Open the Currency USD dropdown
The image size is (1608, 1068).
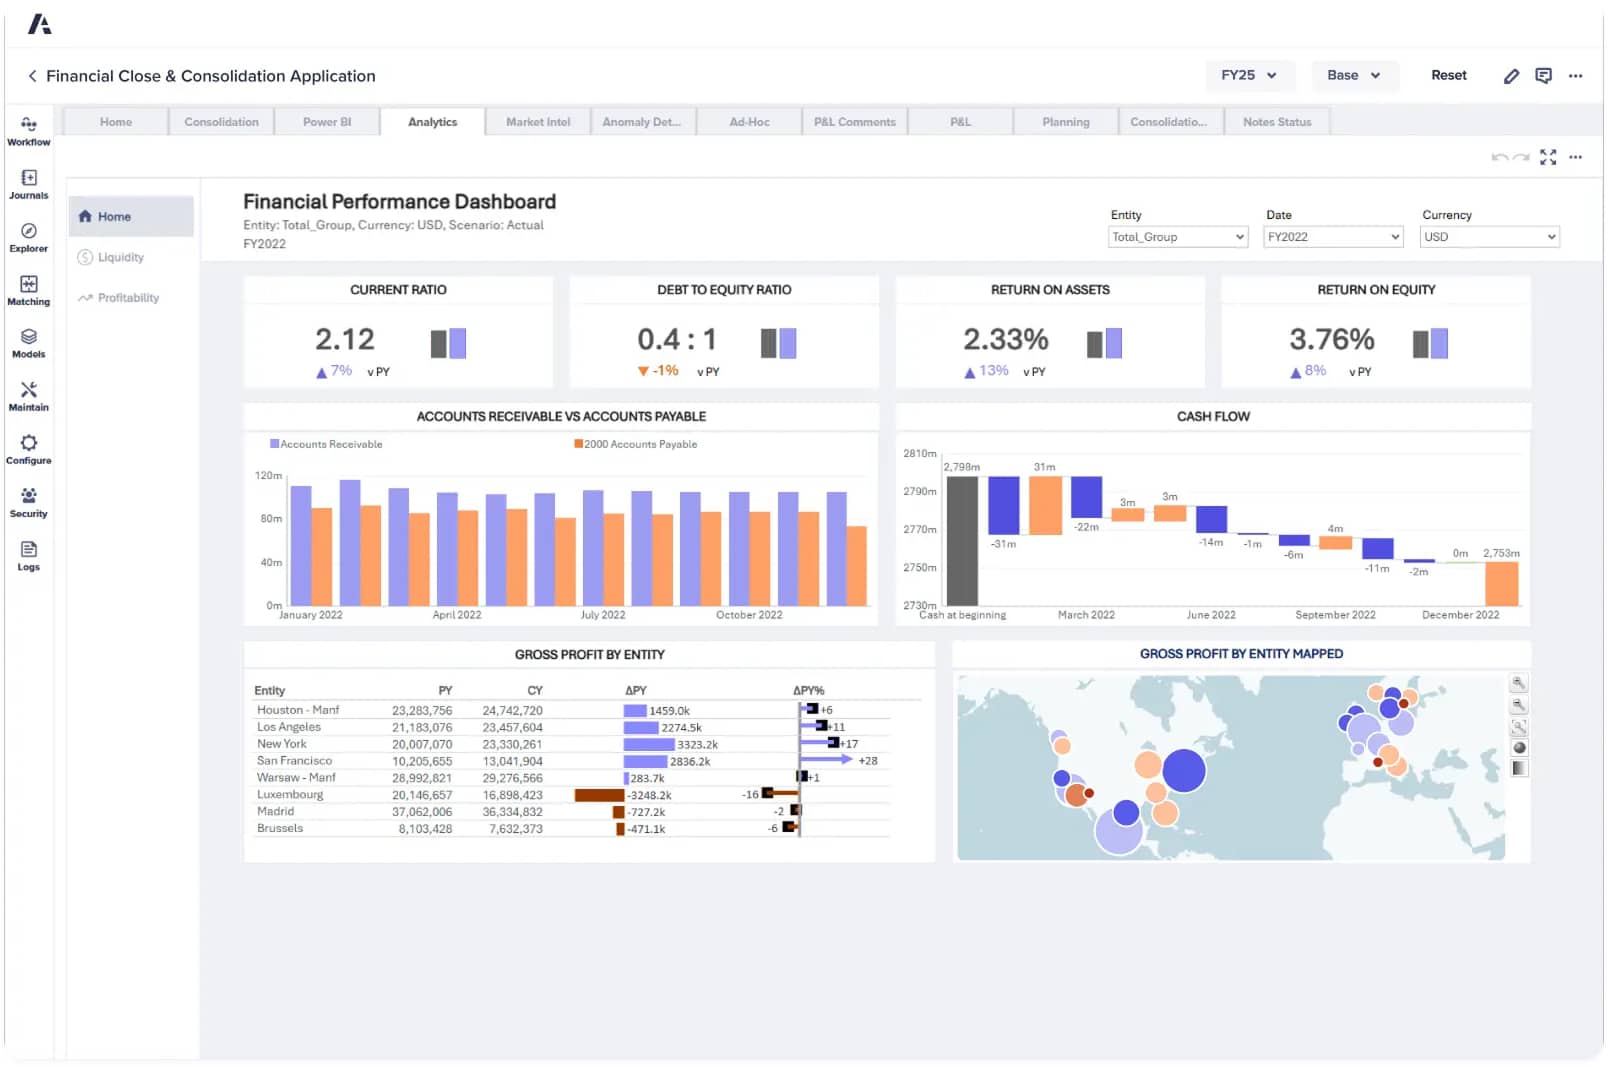pos(1489,237)
